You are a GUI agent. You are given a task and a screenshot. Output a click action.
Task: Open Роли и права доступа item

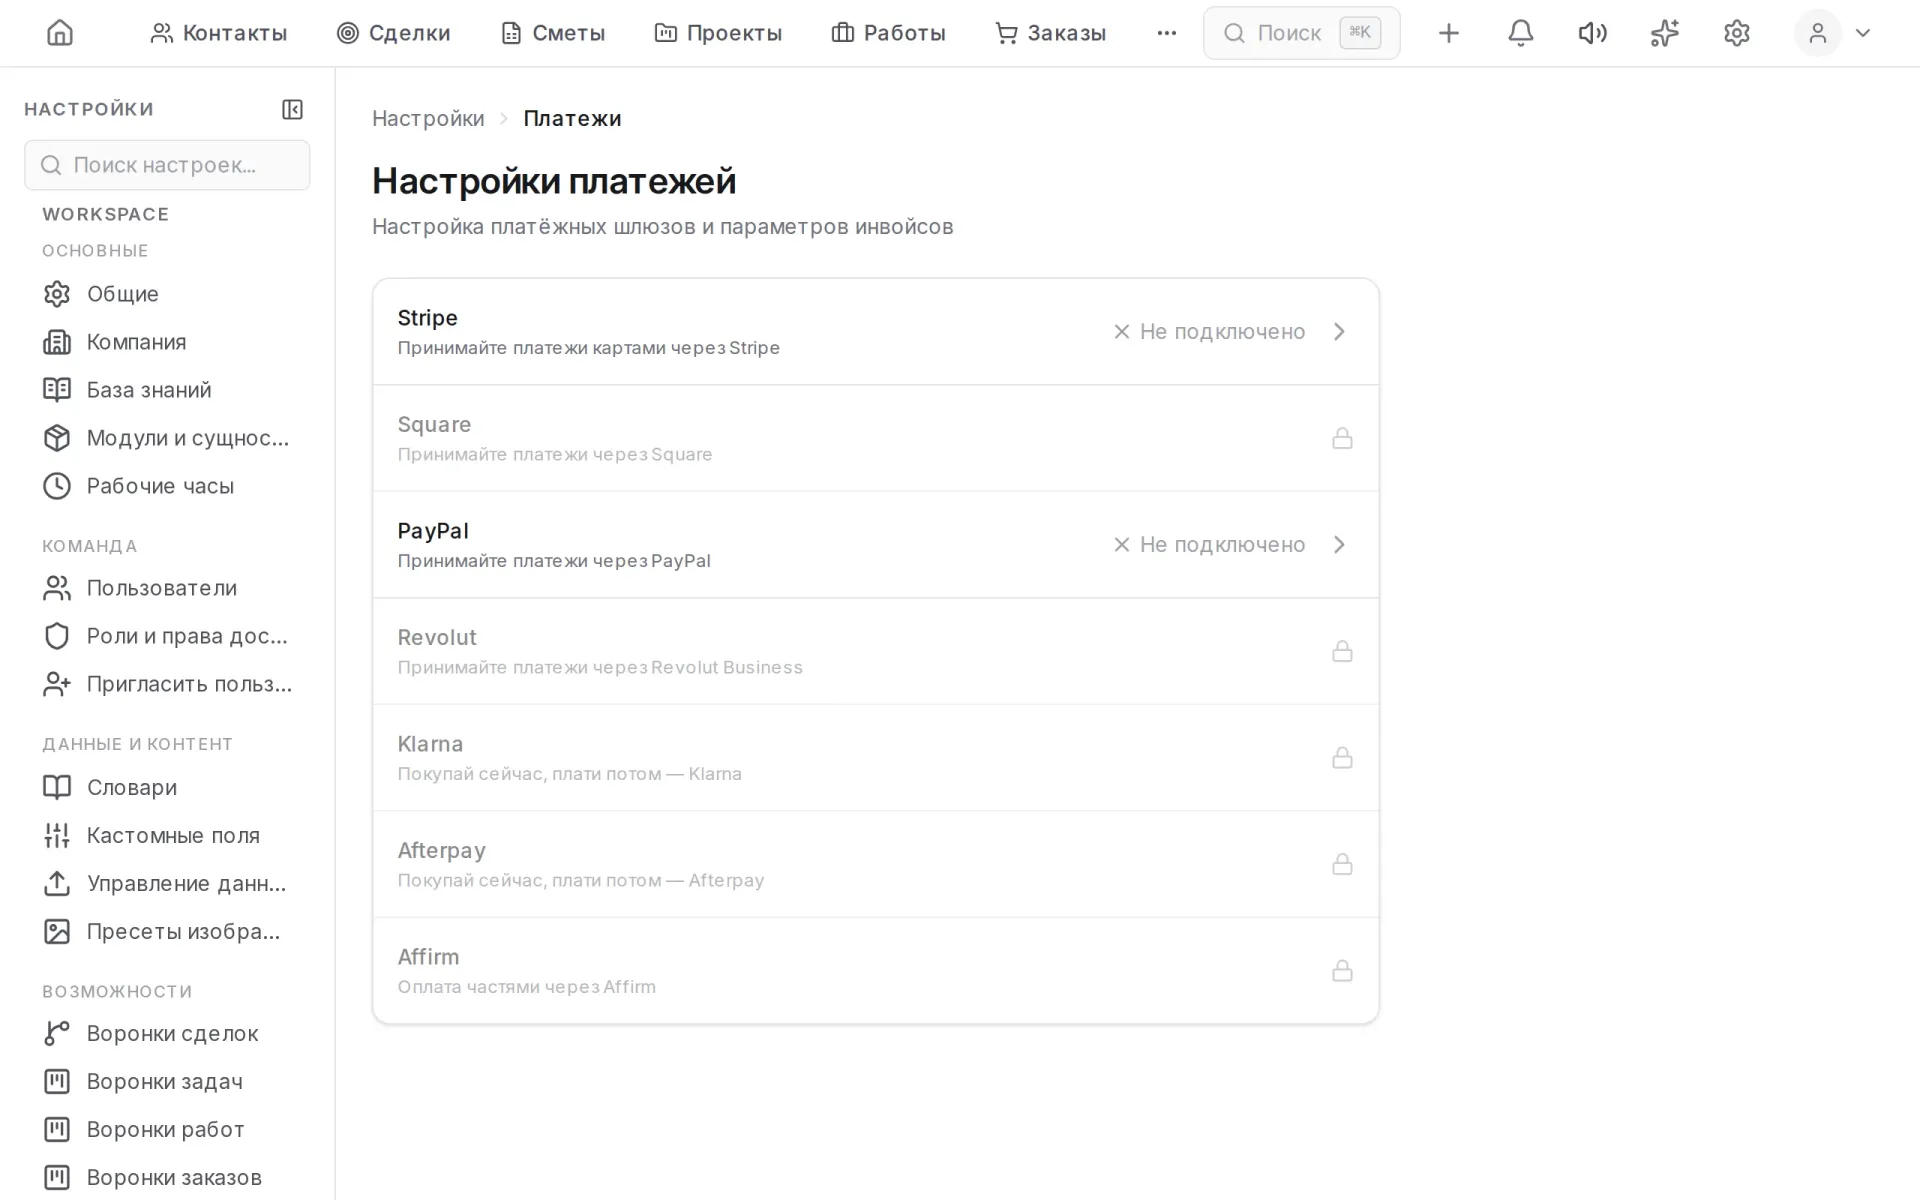(x=167, y=636)
